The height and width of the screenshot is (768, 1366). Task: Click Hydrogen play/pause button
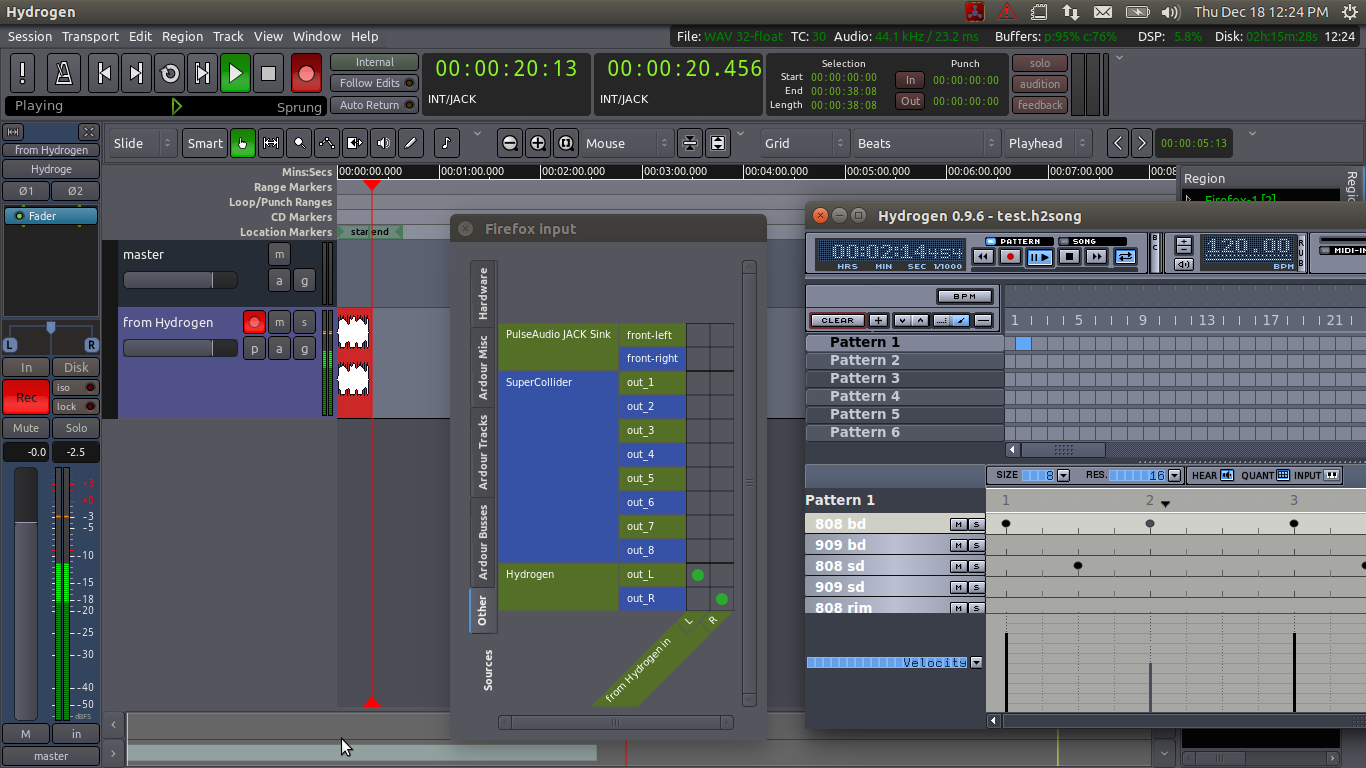[x=1040, y=257]
